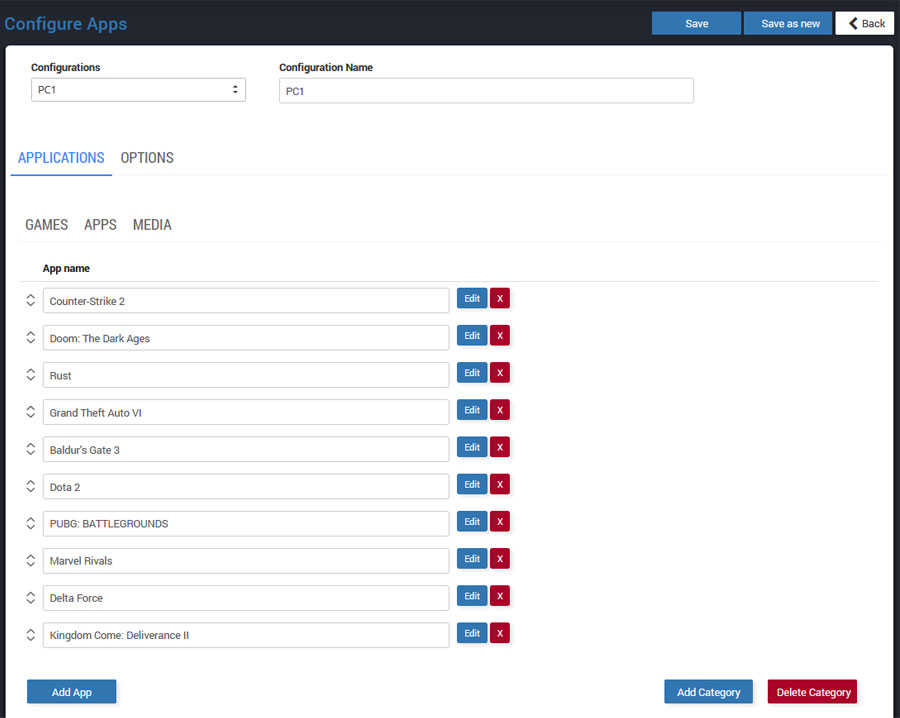Click the reorder handle for Baldur's Gate 3
The height and width of the screenshot is (718, 900).
[30, 449]
